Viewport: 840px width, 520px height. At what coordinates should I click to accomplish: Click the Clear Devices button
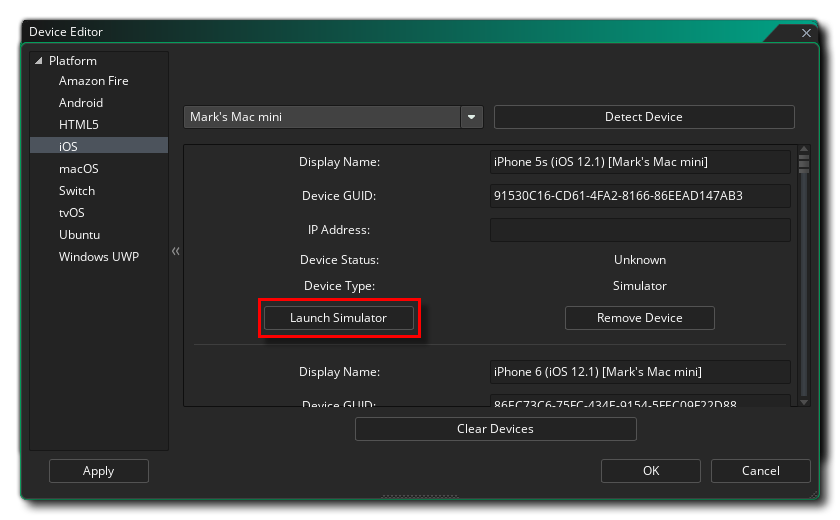[495, 429]
